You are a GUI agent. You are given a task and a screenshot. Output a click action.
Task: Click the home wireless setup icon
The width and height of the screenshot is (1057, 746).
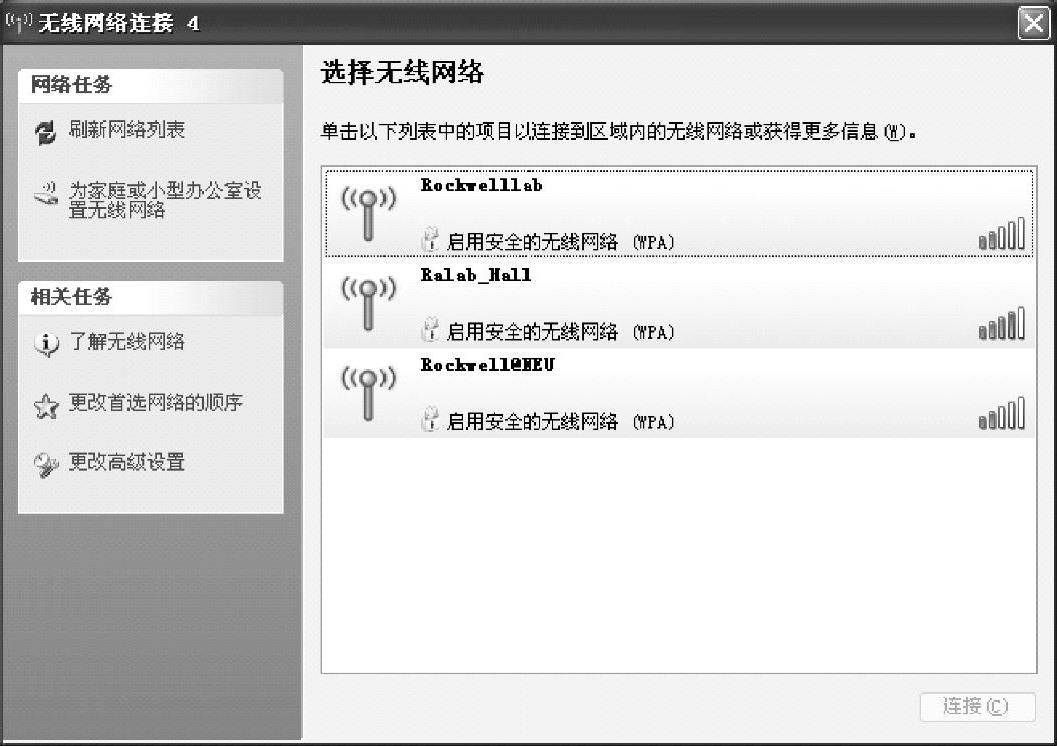[x=46, y=195]
